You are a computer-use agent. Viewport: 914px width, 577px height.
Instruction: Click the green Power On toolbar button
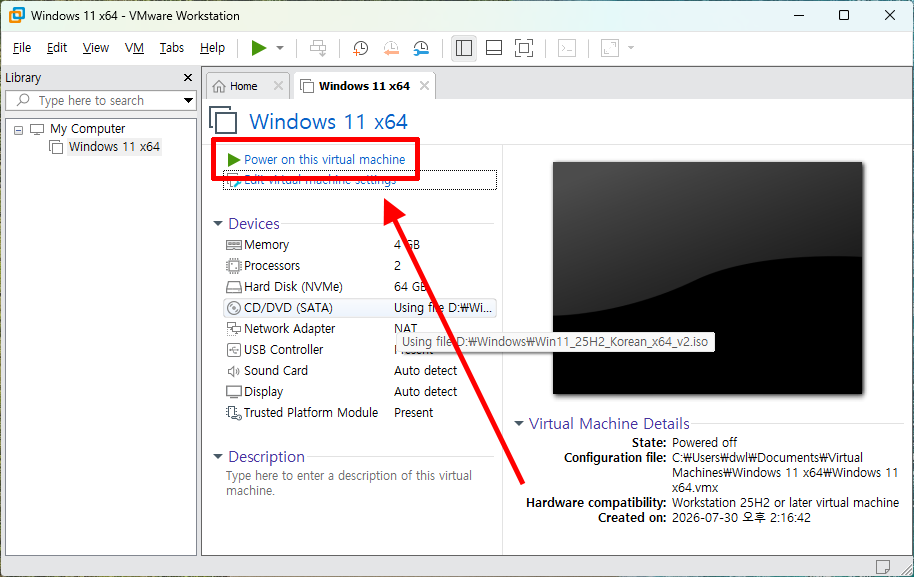259,48
